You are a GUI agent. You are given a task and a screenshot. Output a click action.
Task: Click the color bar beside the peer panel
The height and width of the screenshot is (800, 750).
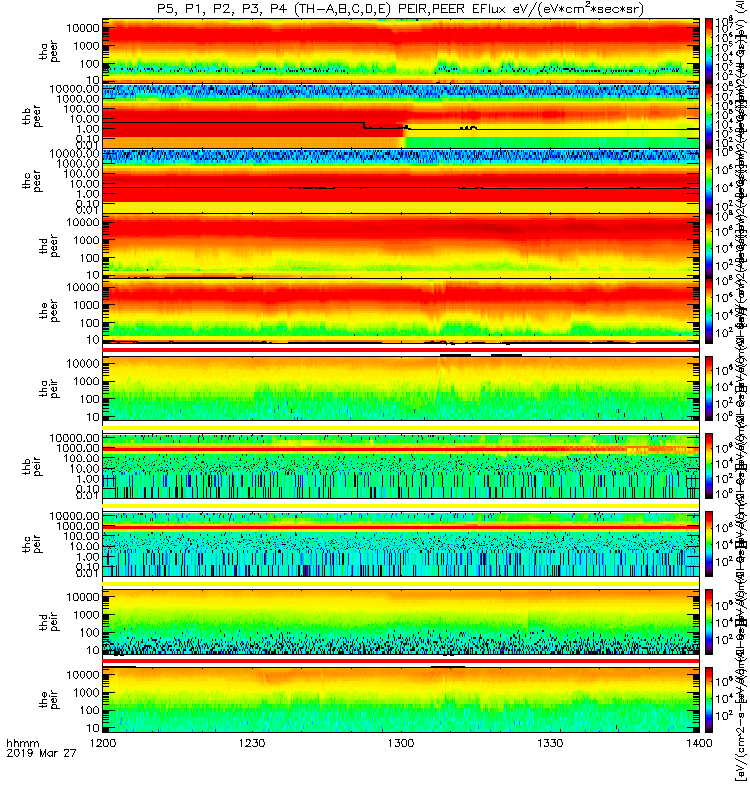pyautogui.click(x=709, y=311)
